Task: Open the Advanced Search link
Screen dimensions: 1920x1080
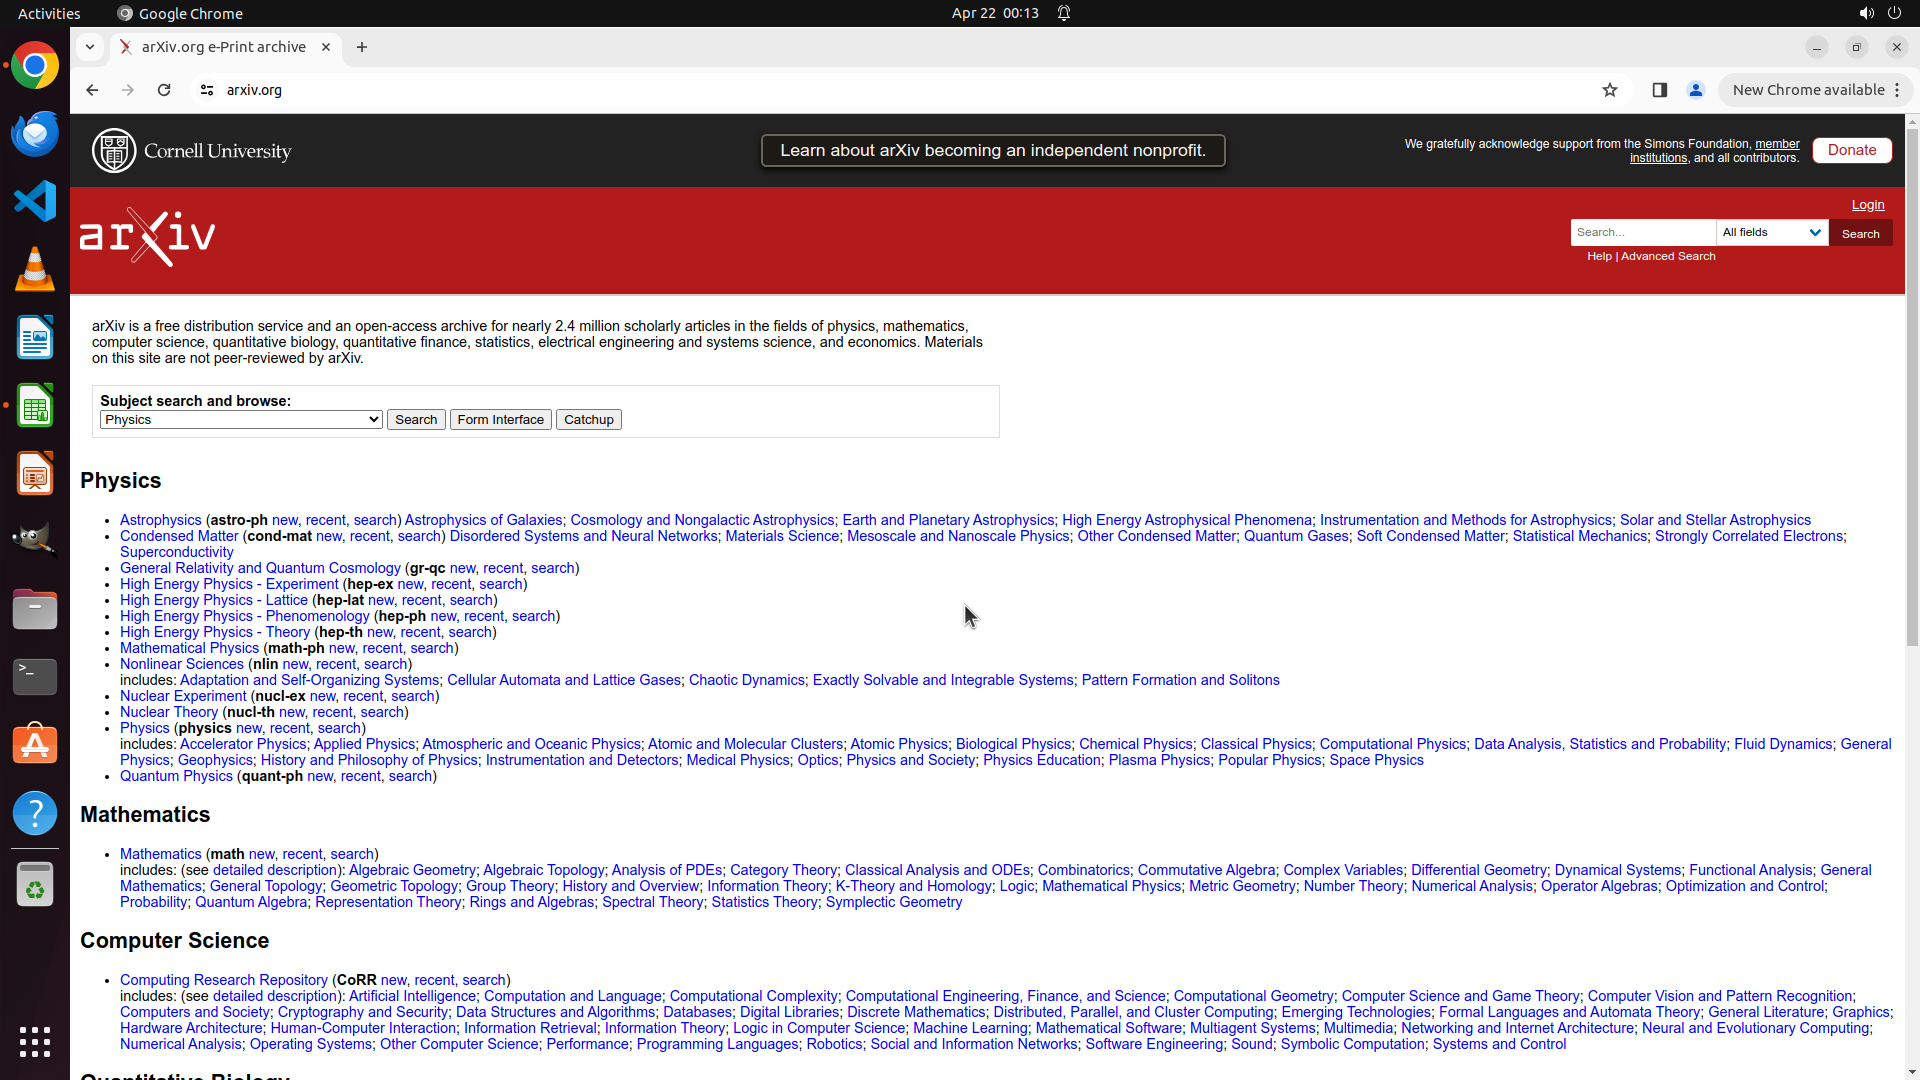Action: click(1668, 256)
